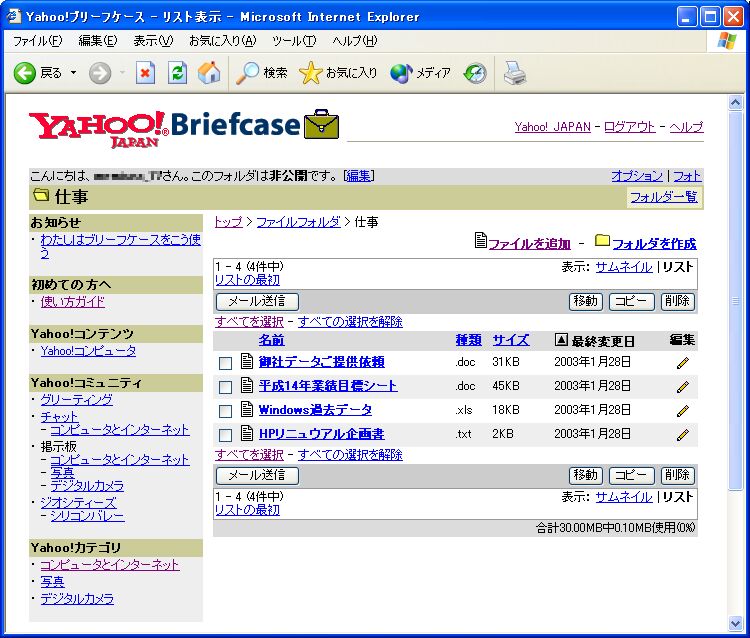Screen dimensions: 750x638
Task: Open the お気に入り(A) menu
Action: [222, 41]
